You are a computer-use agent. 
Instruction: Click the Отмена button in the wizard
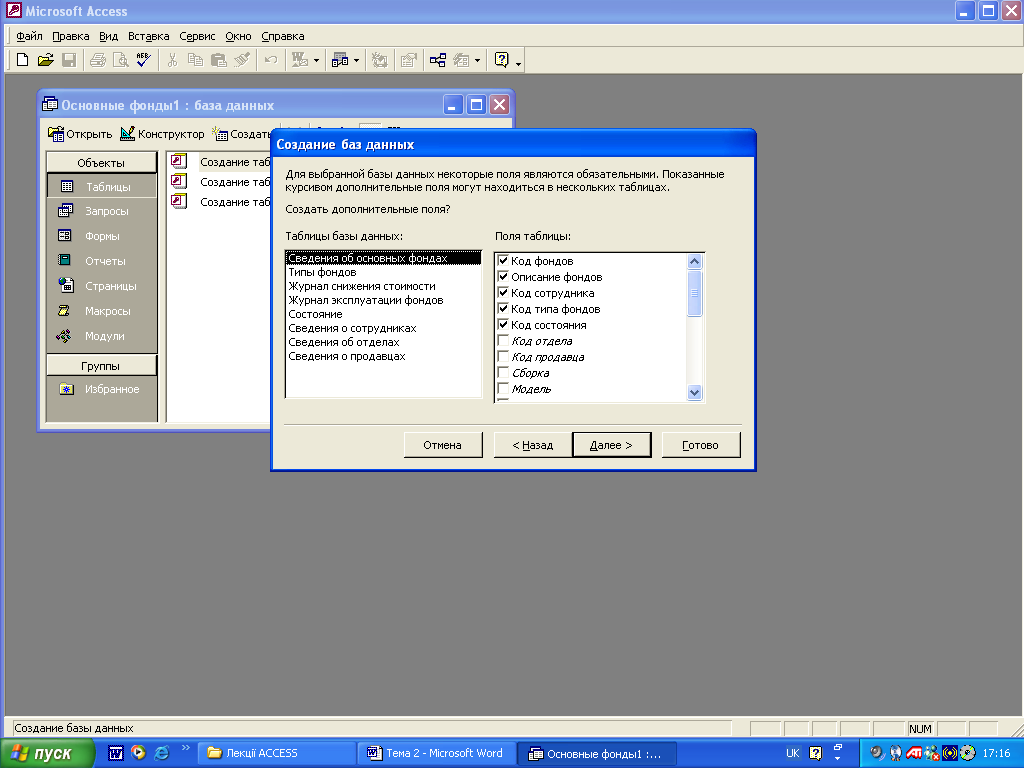click(443, 445)
